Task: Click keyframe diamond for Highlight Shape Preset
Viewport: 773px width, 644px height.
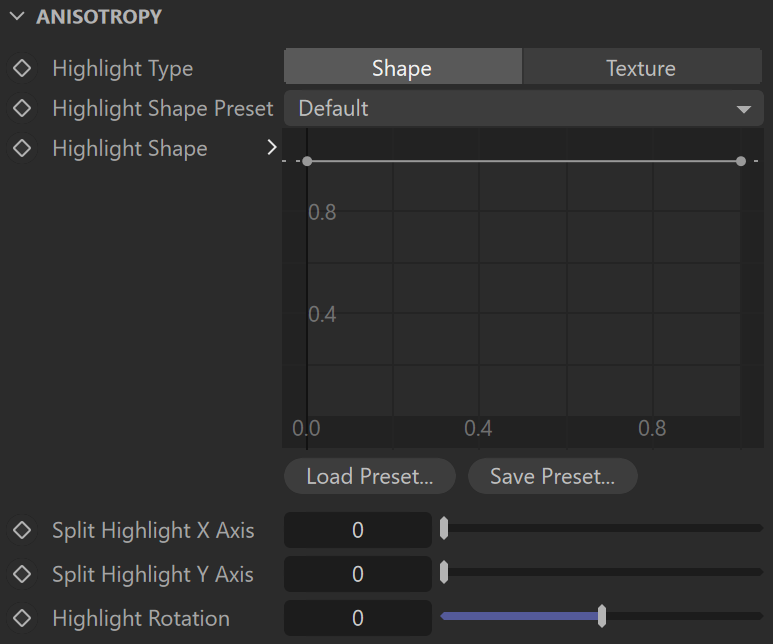Action: click(22, 108)
